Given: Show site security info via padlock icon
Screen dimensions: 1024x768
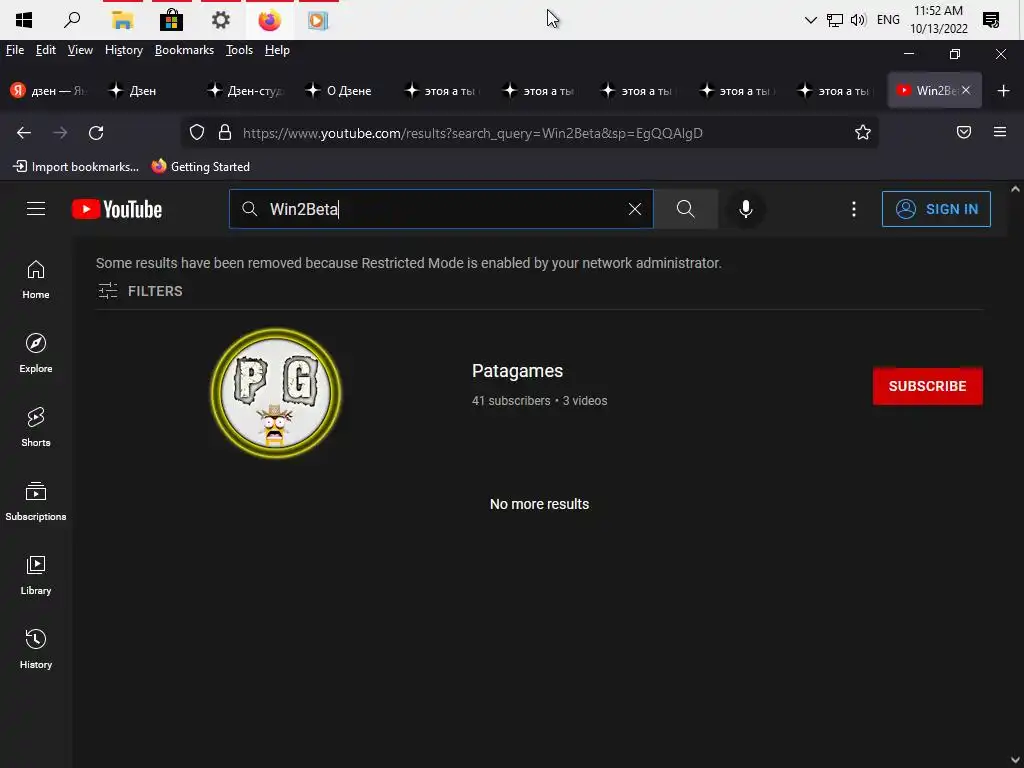Looking at the screenshot, I should point(225,133).
